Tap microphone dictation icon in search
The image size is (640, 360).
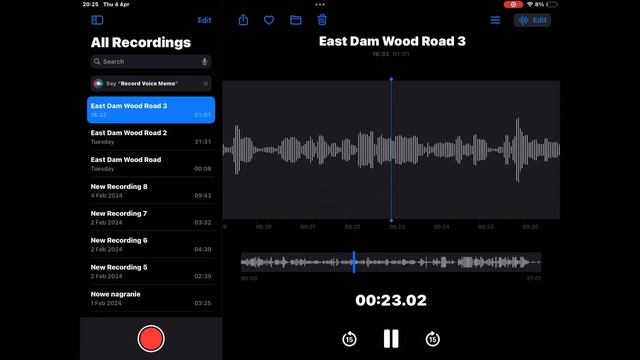204,61
